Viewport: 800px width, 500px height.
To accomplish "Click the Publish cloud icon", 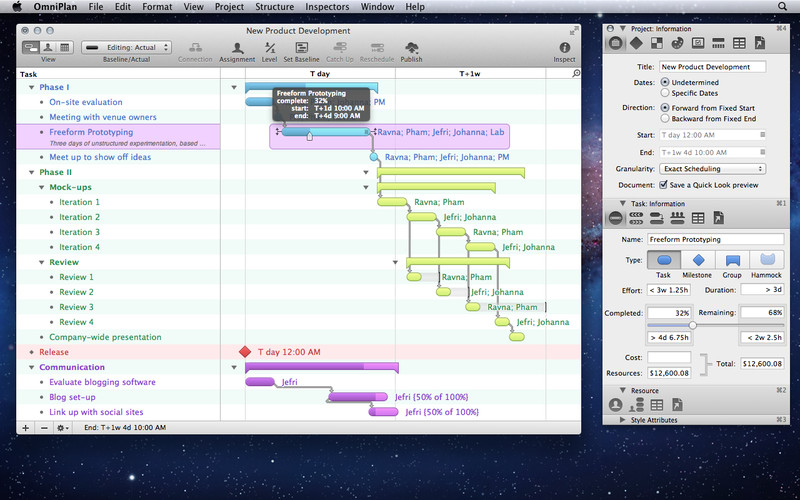I will tap(411, 48).
